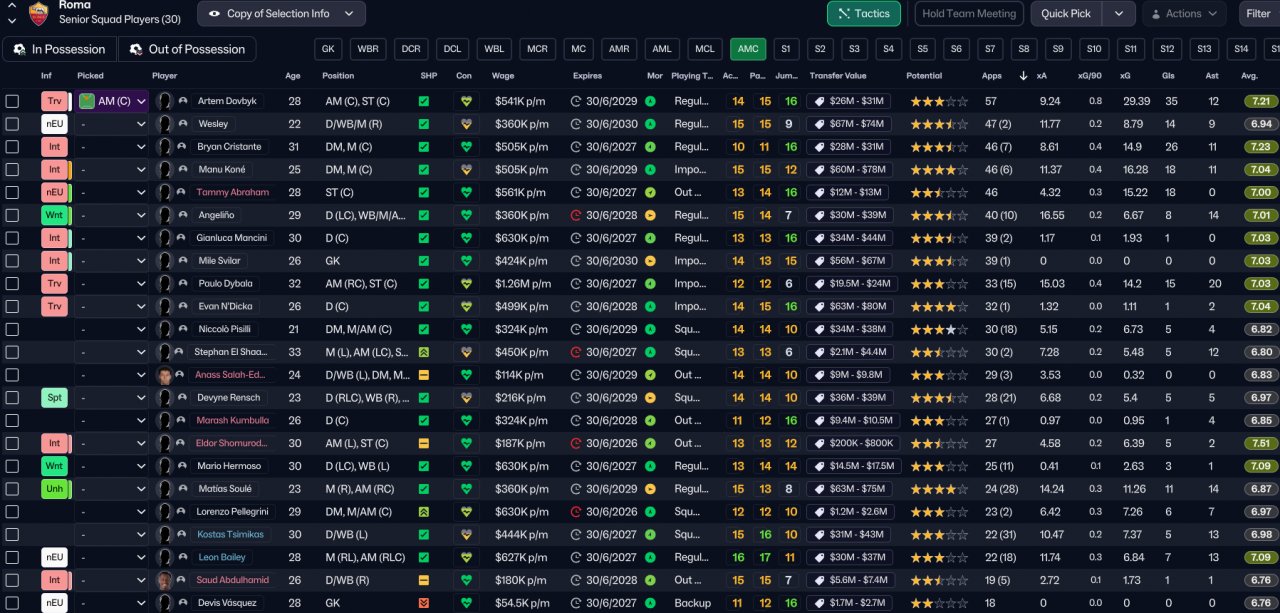The height and width of the screenshot is (613, 1280).
Task: Click condition heart icon for Lorenzo Pellegrini
Action: [x=465, y=512]
